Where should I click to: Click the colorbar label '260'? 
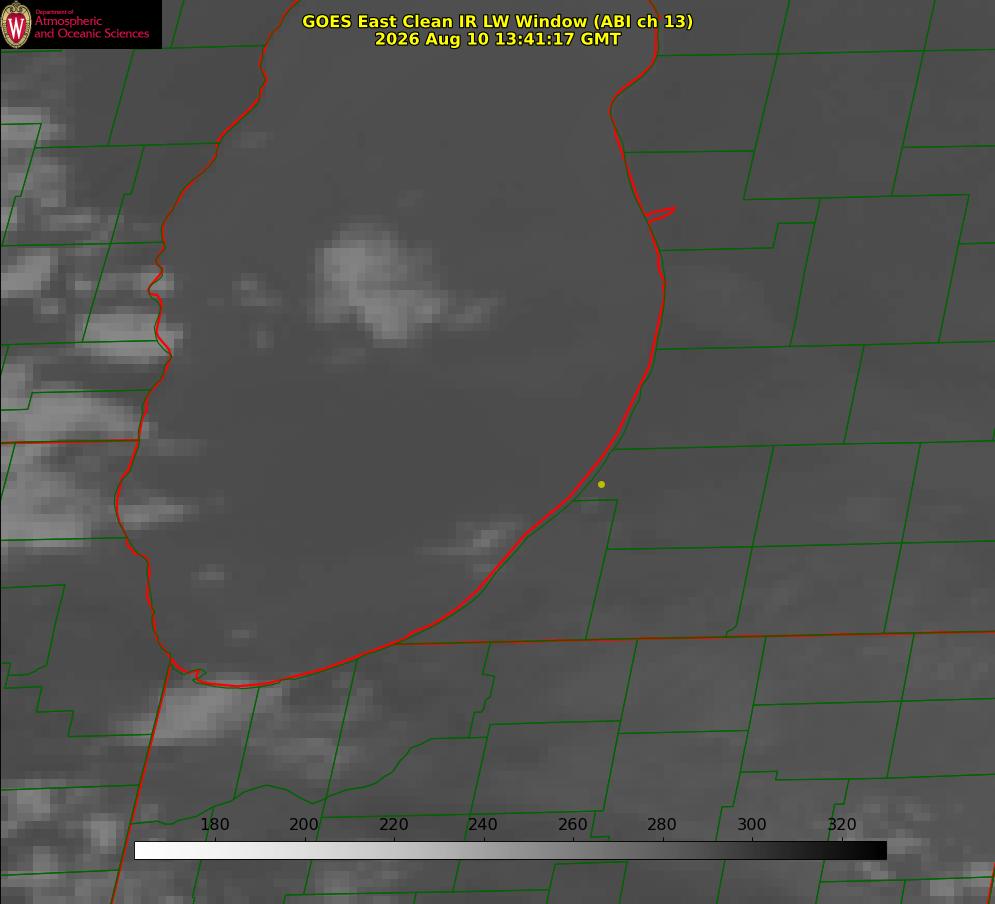tap(572, 824)
